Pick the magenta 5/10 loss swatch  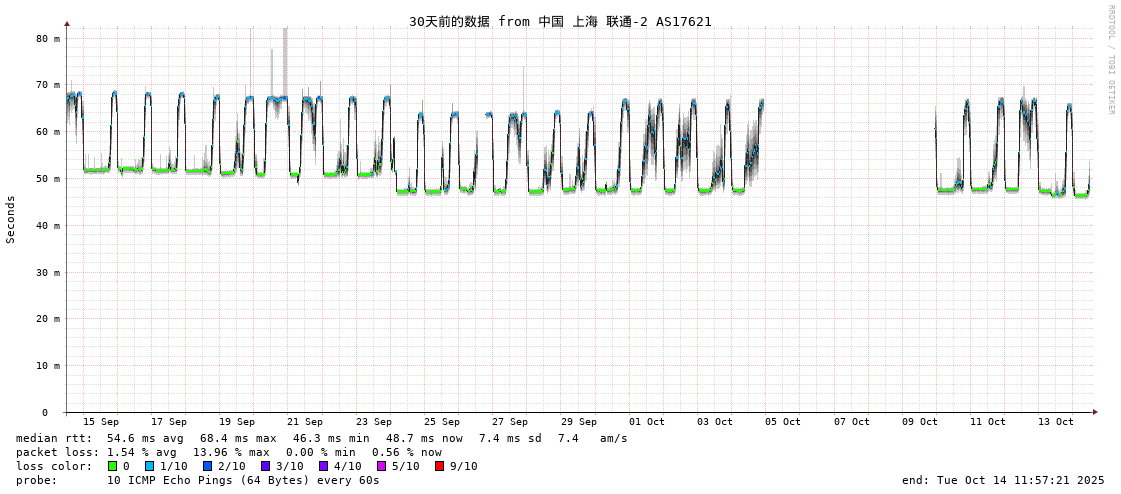381,466
